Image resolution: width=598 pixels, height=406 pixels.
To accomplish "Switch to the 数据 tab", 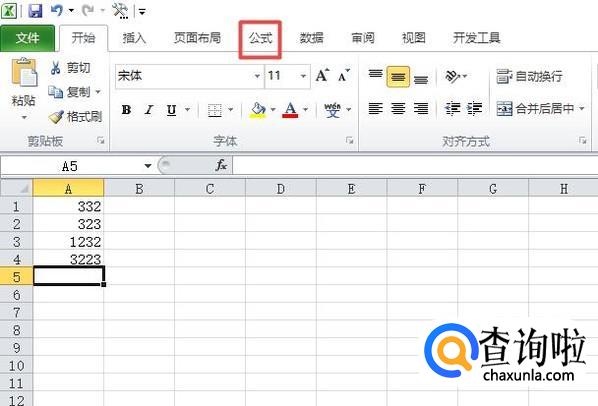I will click(311, 38).
